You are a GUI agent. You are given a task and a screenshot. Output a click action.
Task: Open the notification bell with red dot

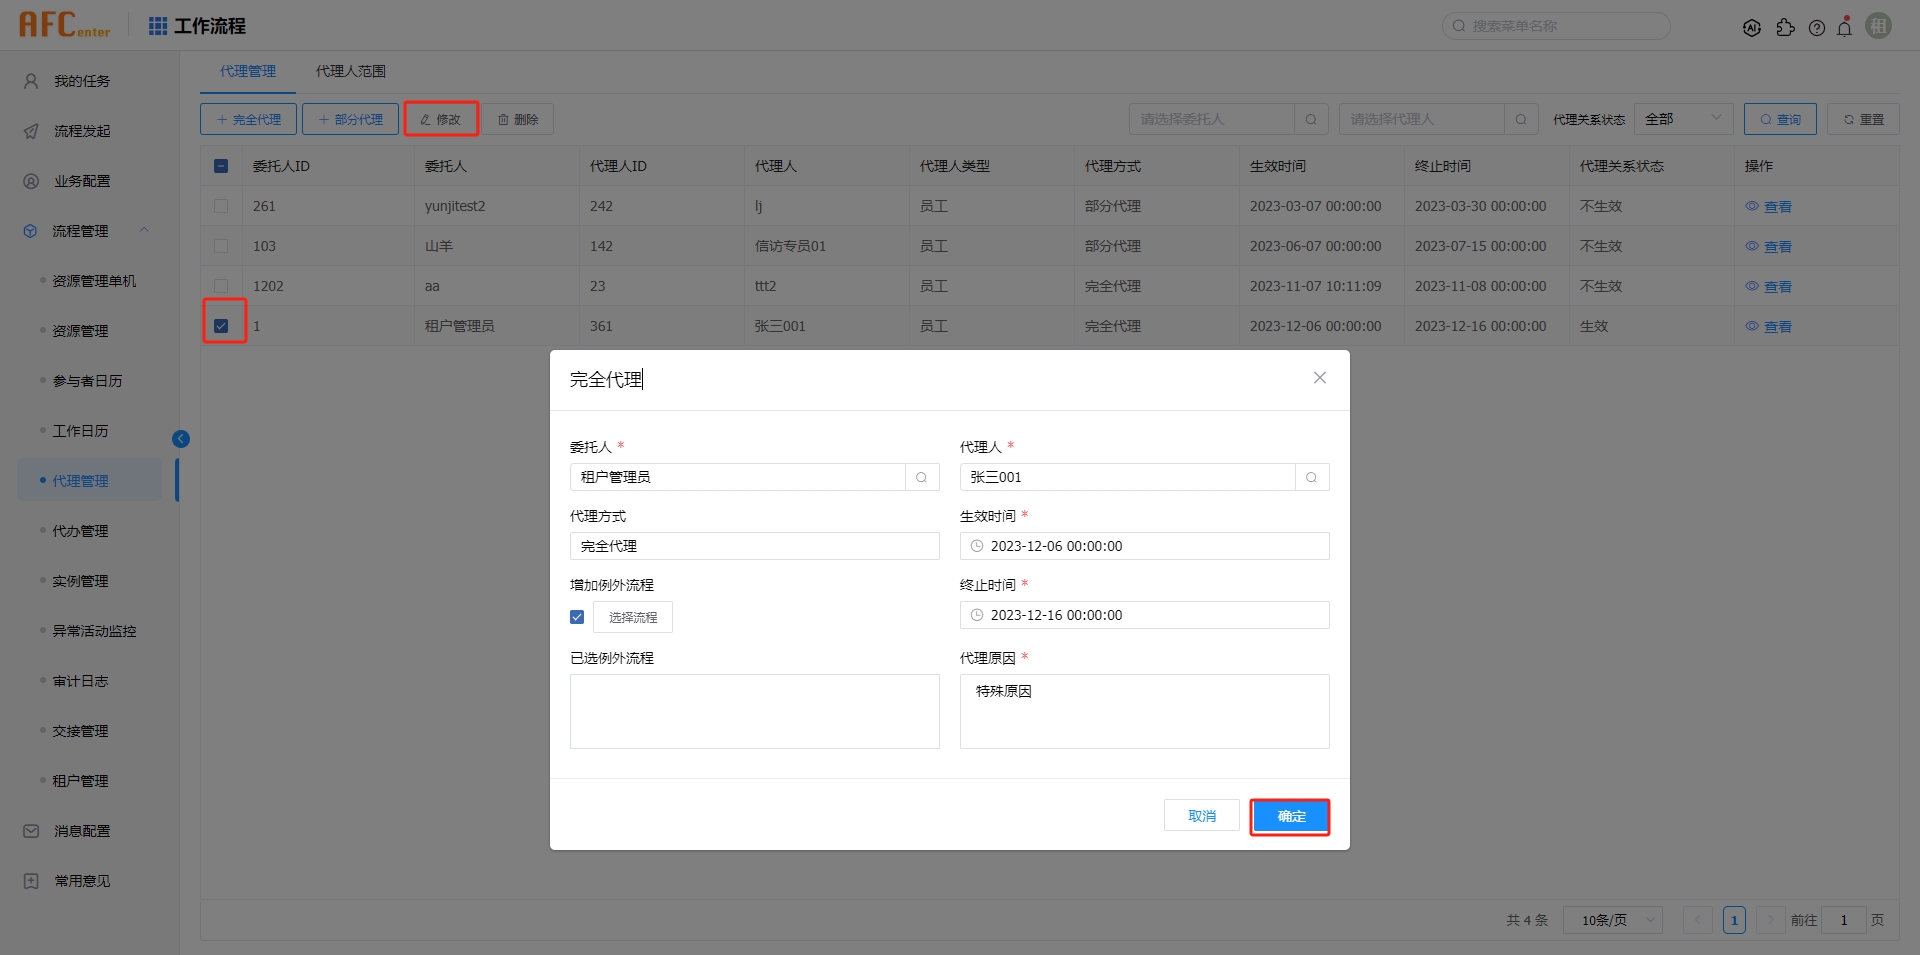pyautogui.click(x=1845, y=27)
